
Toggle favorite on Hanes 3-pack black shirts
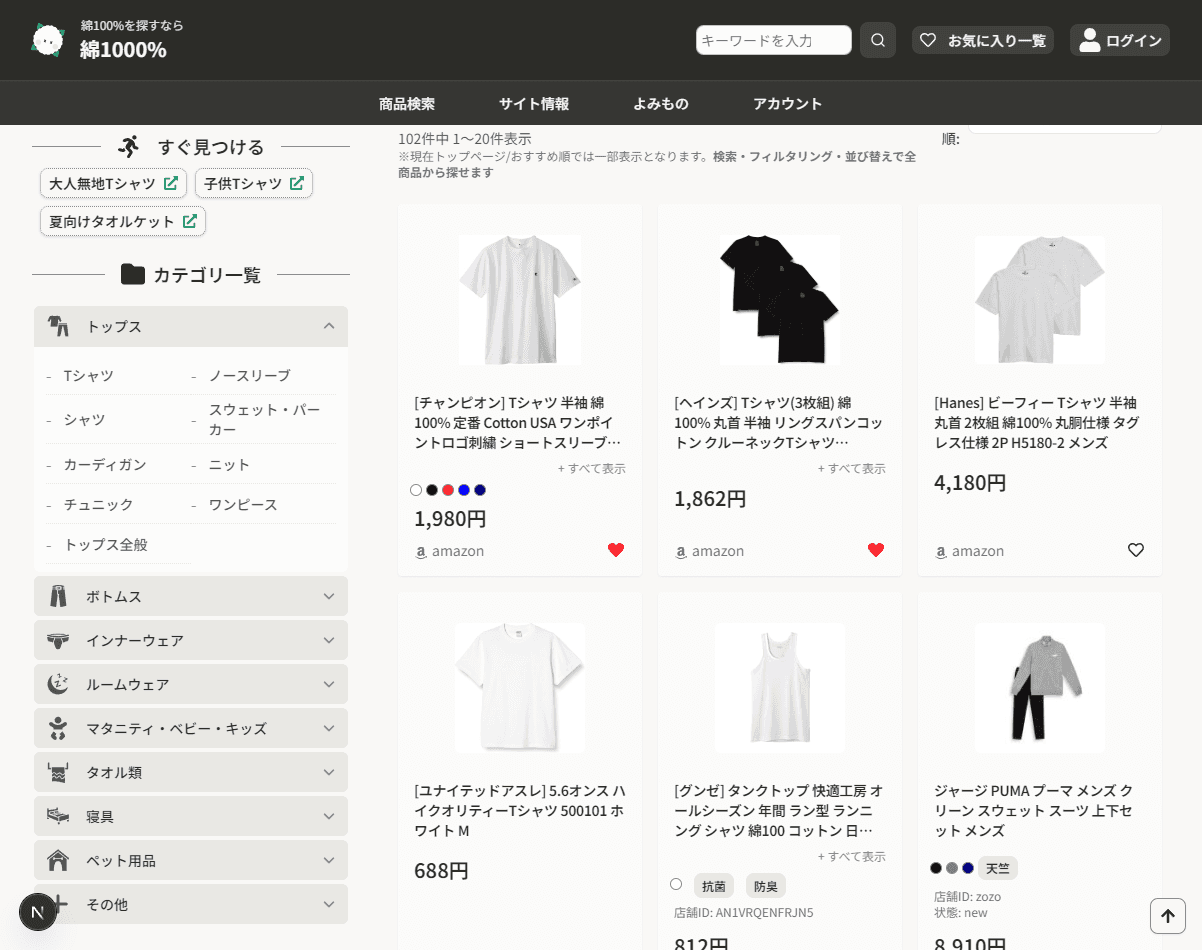876,550
